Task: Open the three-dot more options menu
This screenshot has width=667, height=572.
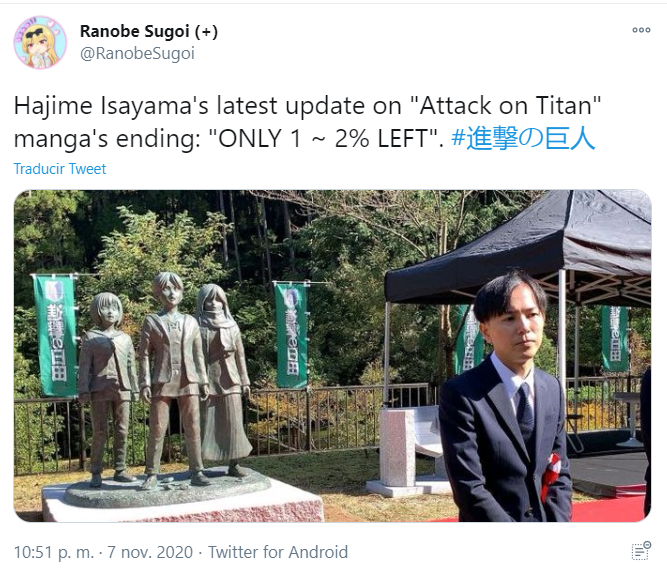Action: coord(641,30)
